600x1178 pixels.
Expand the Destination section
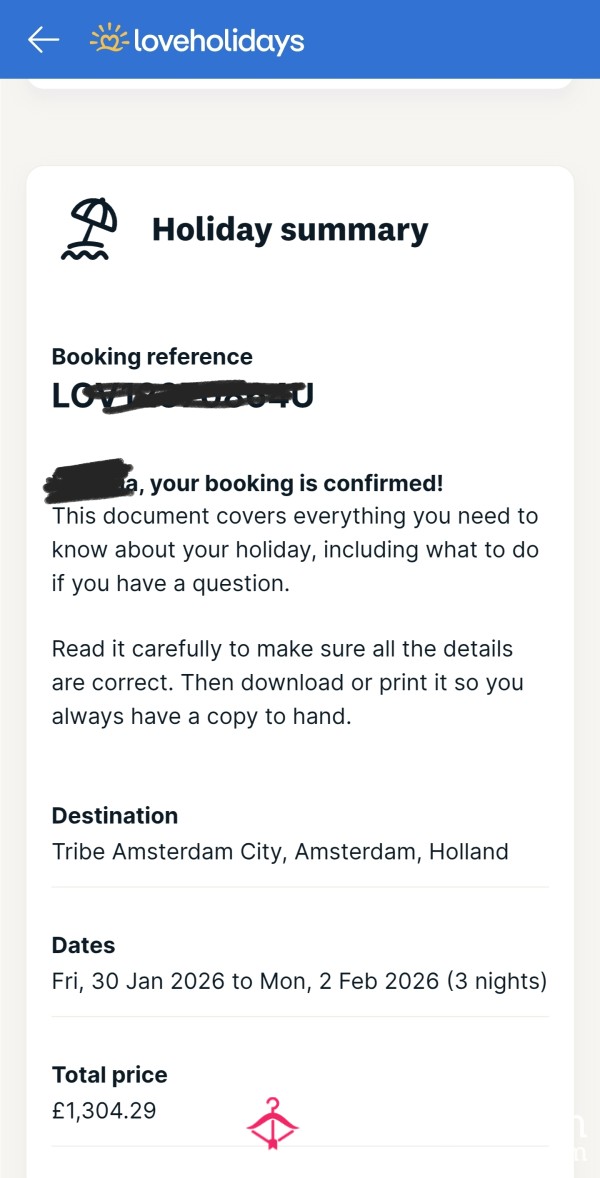[115, 815]
